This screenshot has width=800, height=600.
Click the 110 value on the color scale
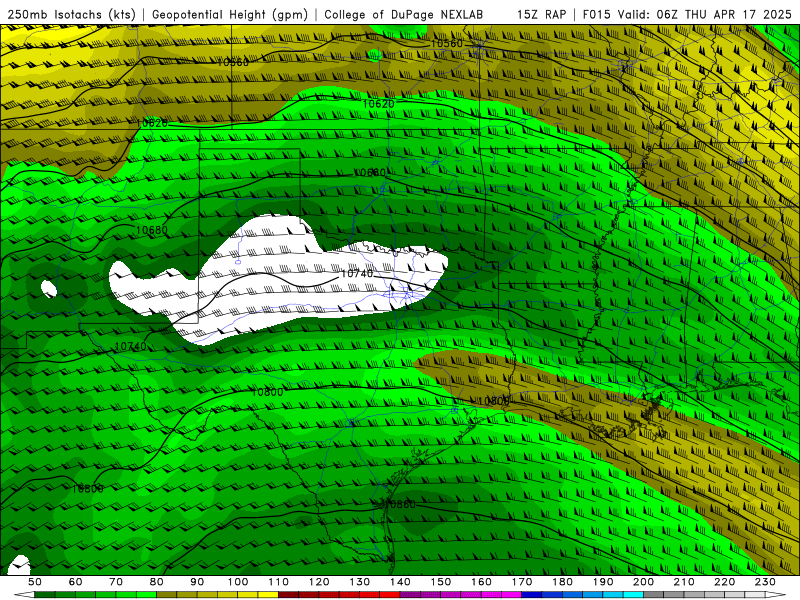[279, 582]
